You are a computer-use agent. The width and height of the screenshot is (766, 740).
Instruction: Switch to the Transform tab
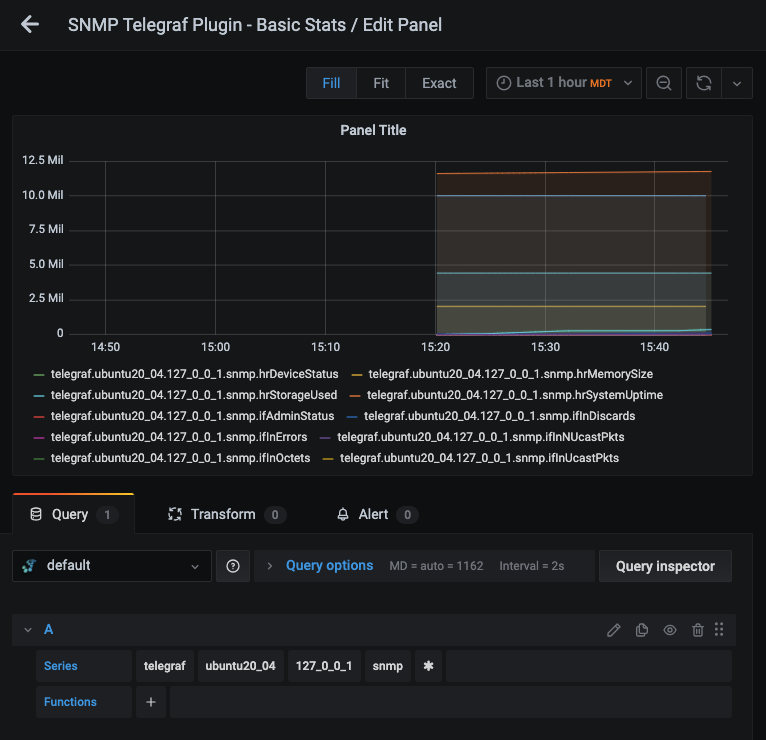click(226, 514)
